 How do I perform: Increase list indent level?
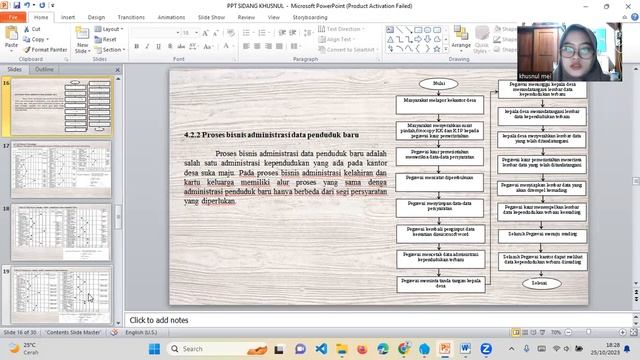point(293,33)
